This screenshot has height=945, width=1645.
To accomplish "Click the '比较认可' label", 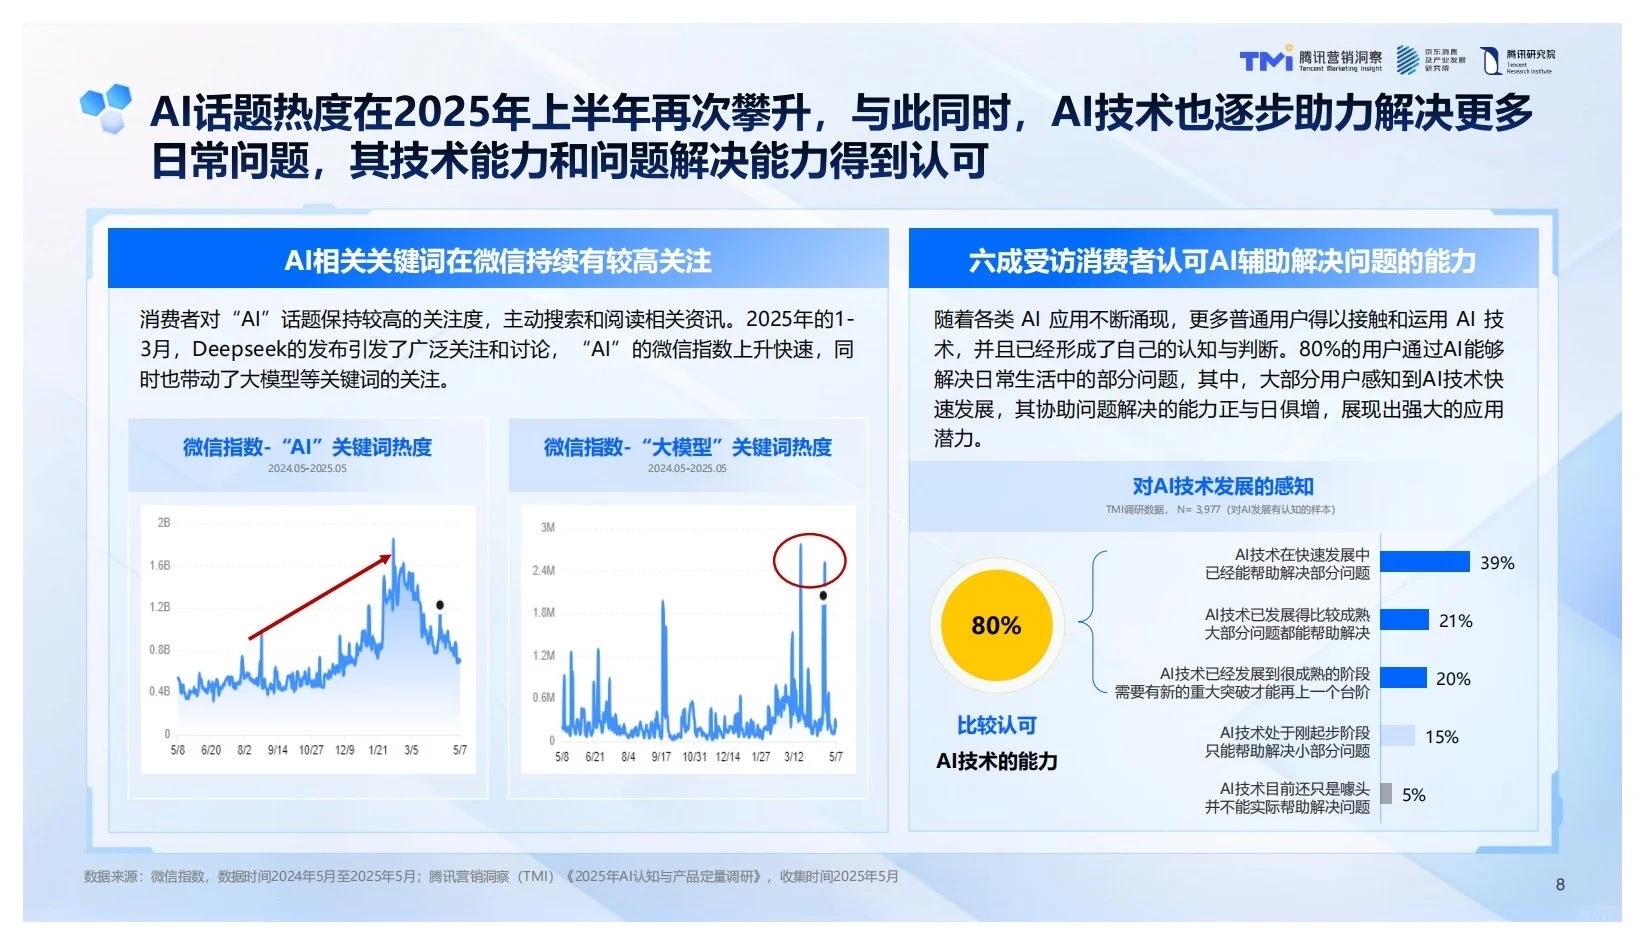I will click(996, 725).
